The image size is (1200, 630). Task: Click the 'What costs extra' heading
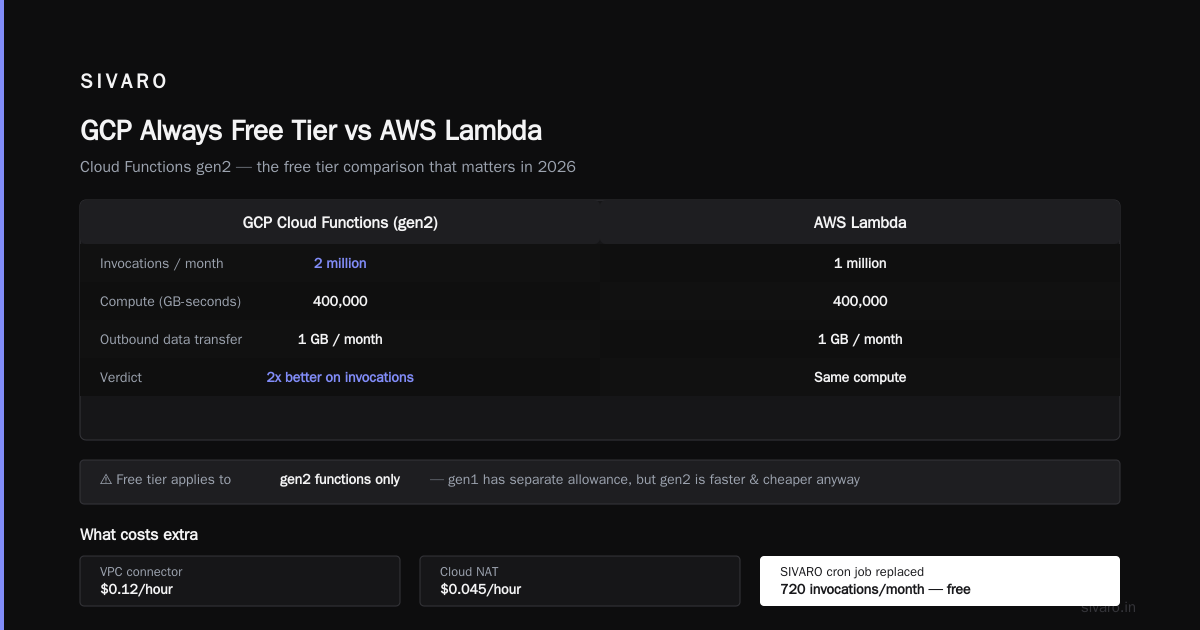click(139, 535)
